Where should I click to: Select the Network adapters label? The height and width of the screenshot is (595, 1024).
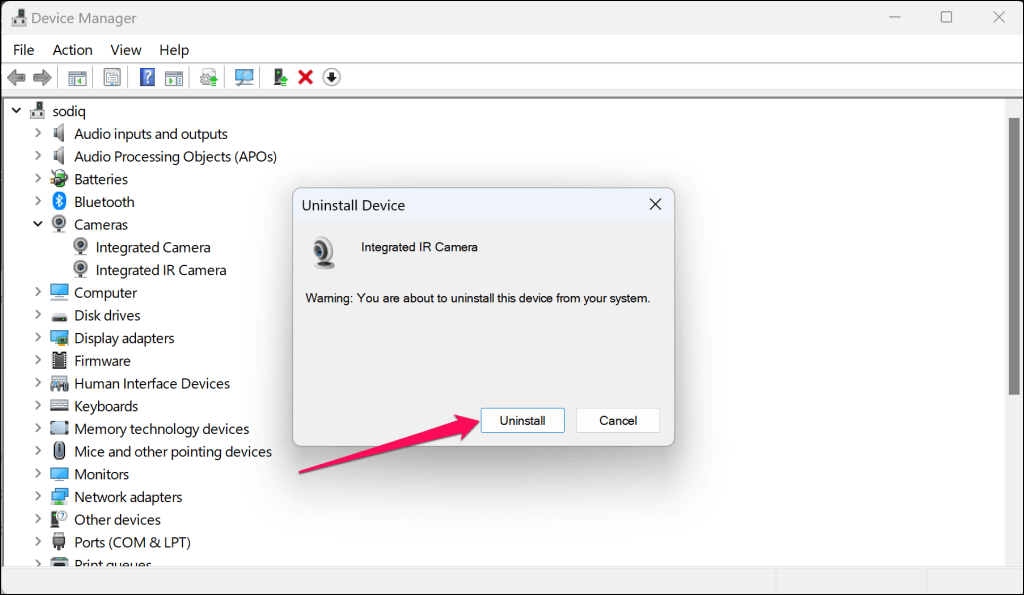[128, 497]
